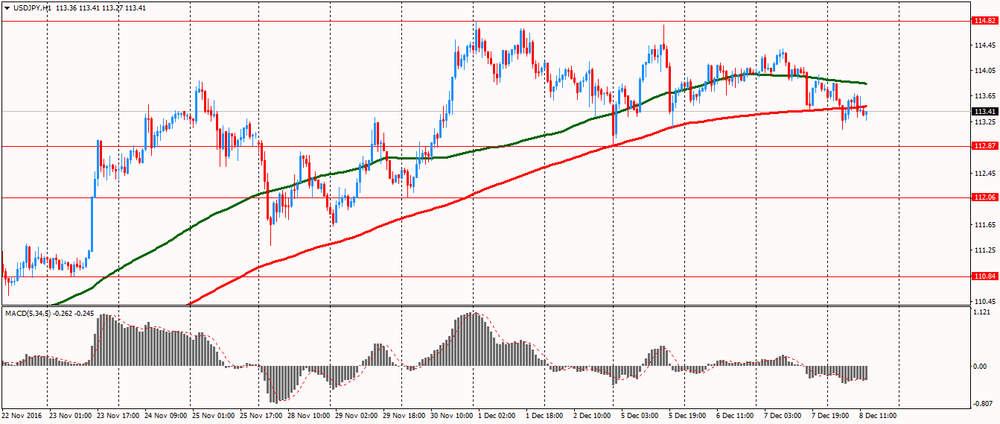
Task: Click the 111.25 price scale value
Action: click(x=983, y=250)
